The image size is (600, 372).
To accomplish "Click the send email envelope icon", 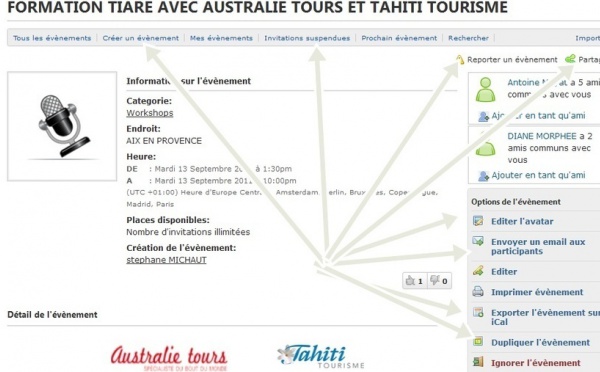I will (x=478, y=241).
